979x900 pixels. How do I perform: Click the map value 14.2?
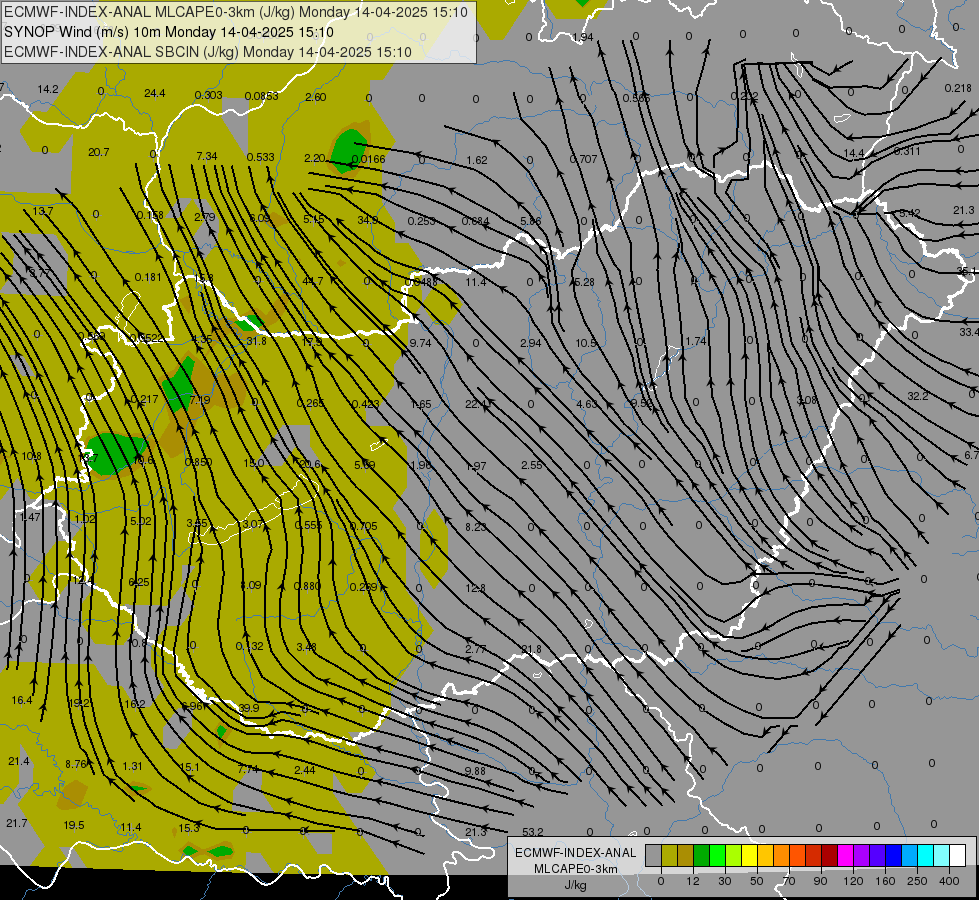pos(47,89)
